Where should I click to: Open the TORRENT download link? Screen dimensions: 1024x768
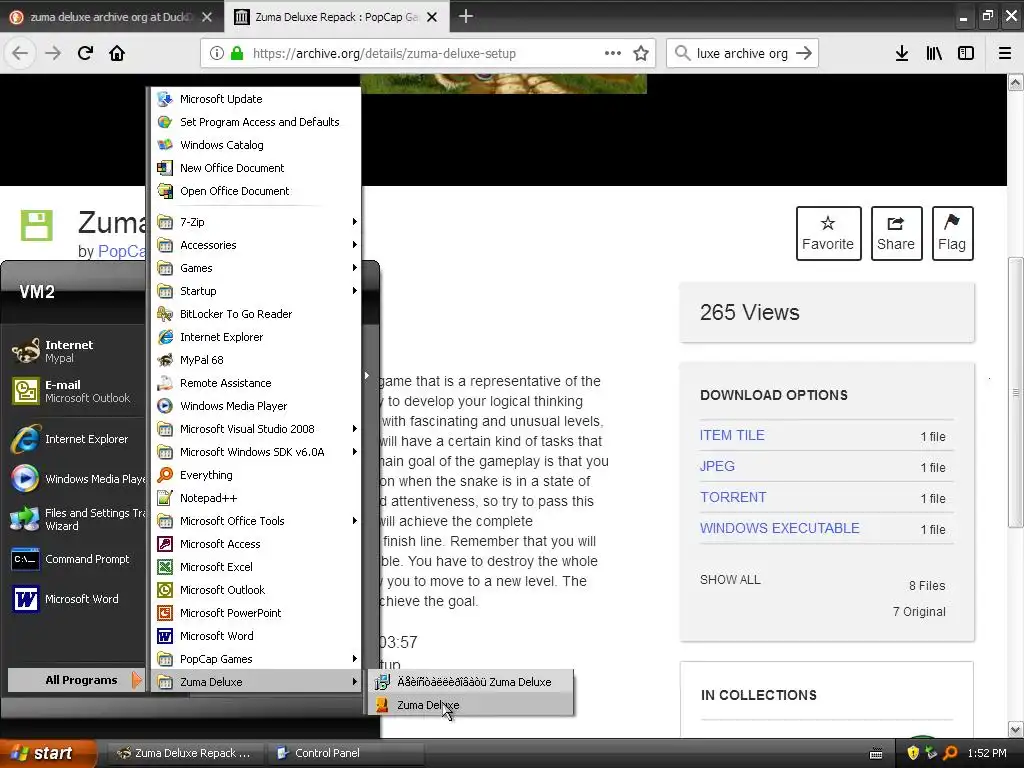tap(733, 497)
